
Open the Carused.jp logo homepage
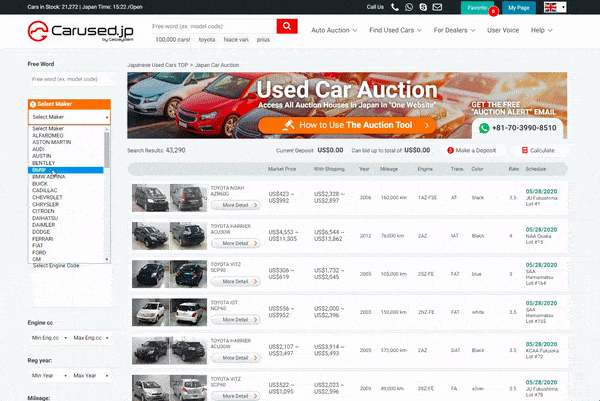(x=80, y=31)
